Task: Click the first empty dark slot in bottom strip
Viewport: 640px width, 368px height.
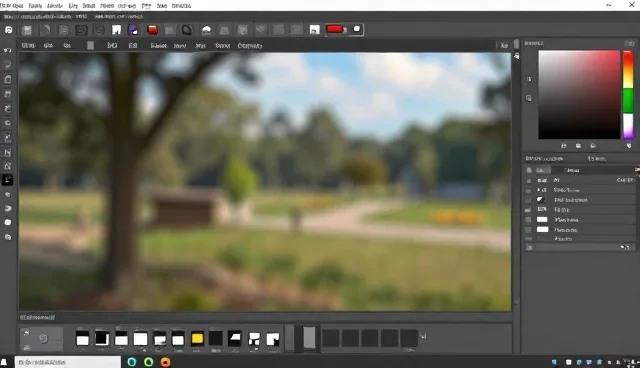Action: coord(331,338)
